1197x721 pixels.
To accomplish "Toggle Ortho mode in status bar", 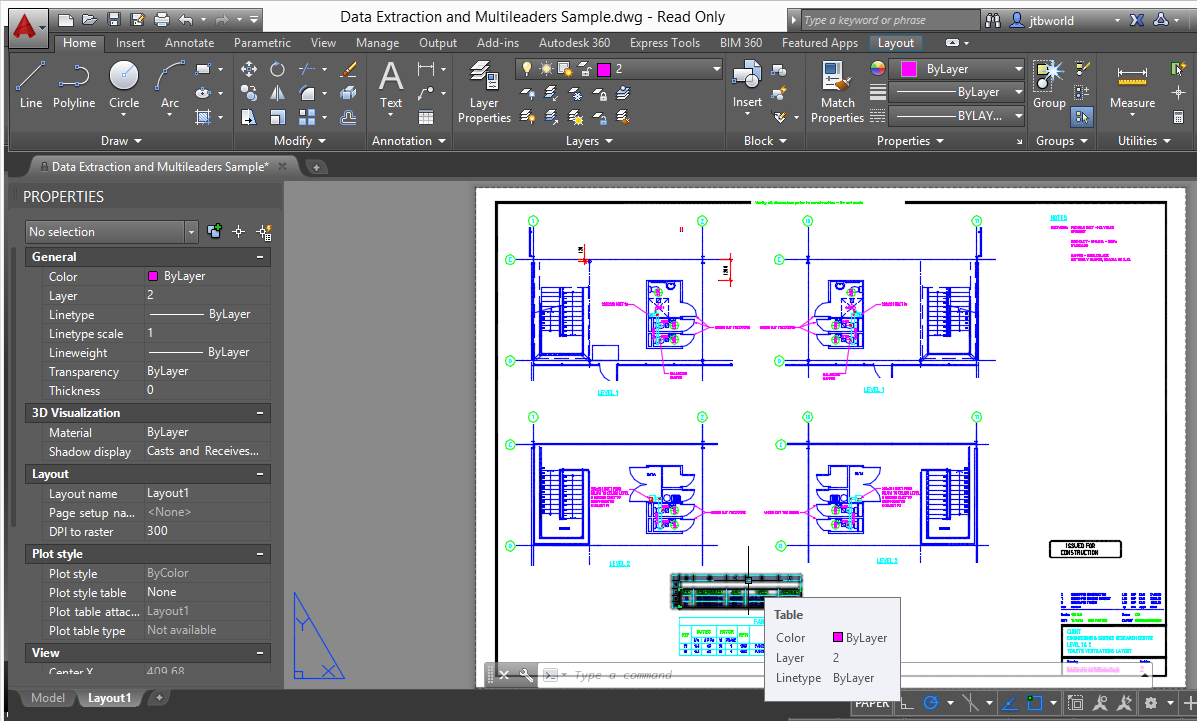I will pos(907,703).
